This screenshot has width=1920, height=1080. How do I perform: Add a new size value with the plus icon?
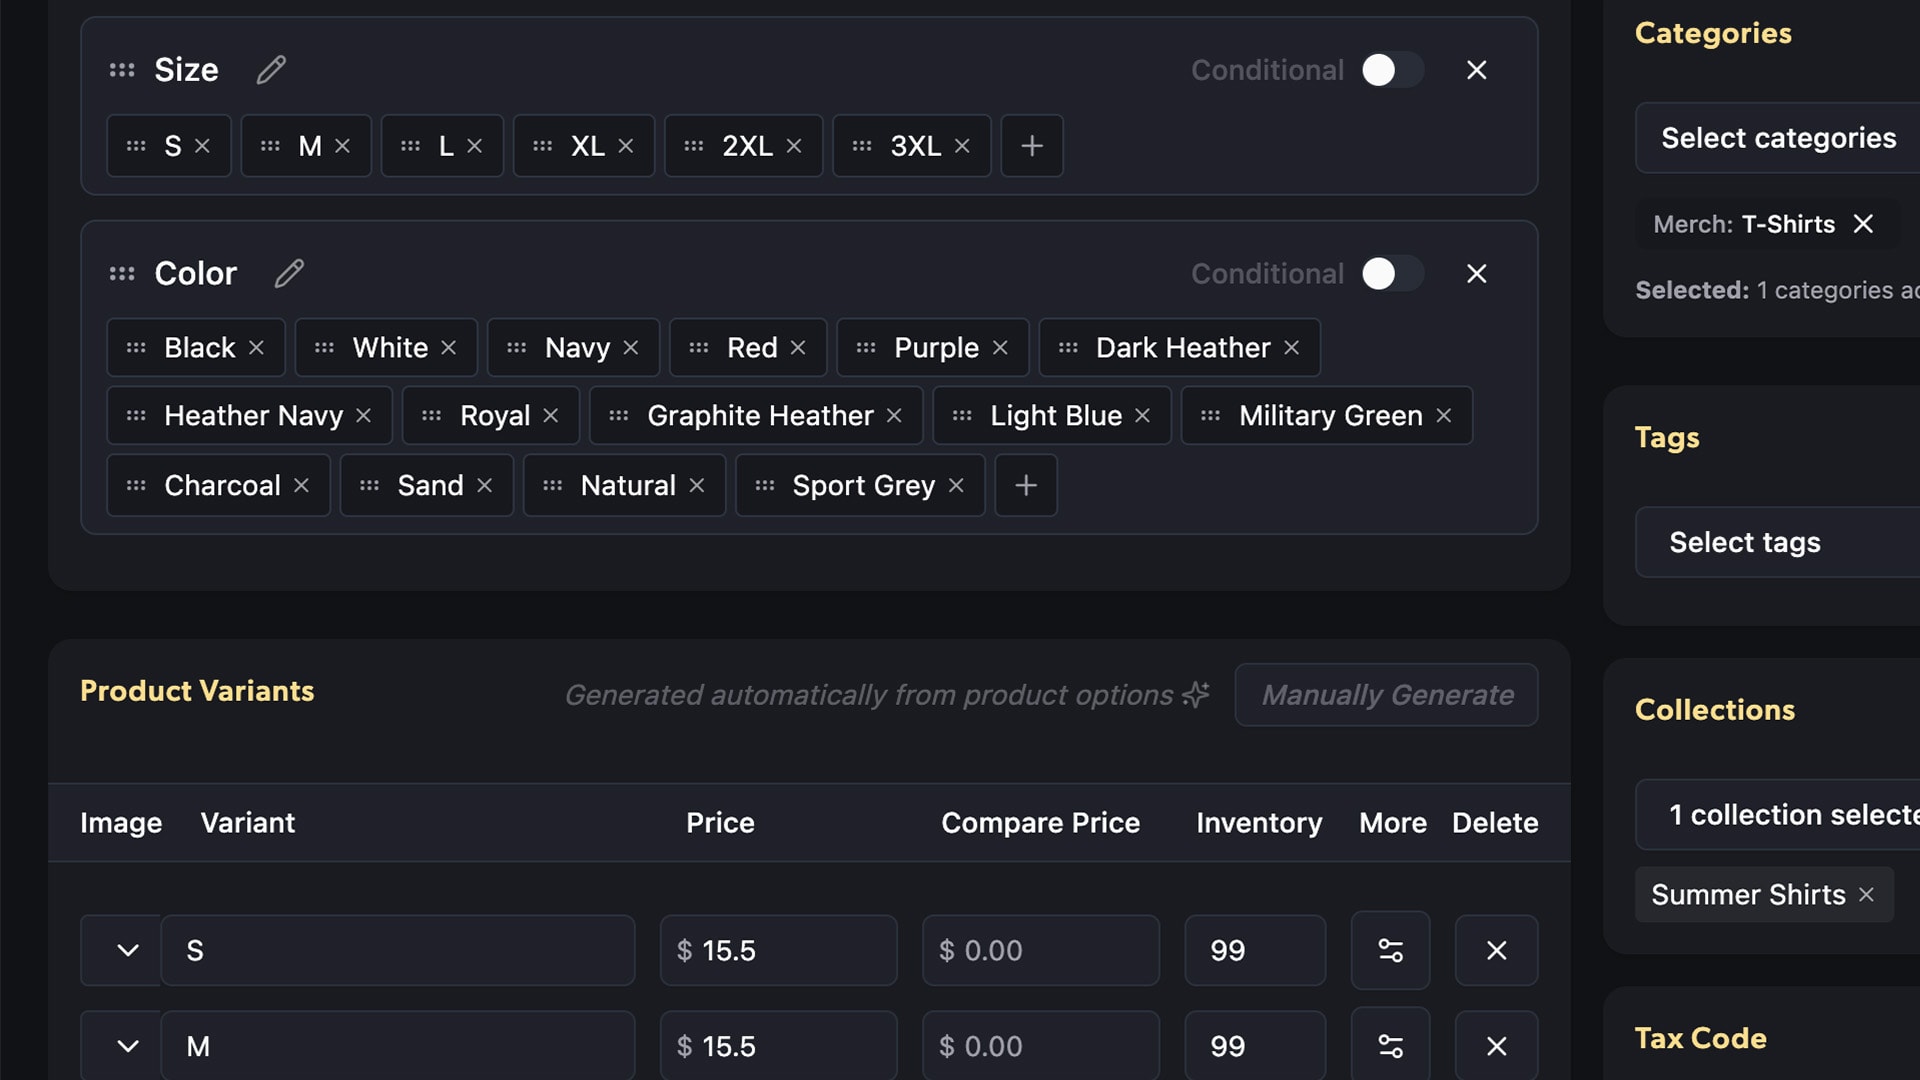(1032, 145)
